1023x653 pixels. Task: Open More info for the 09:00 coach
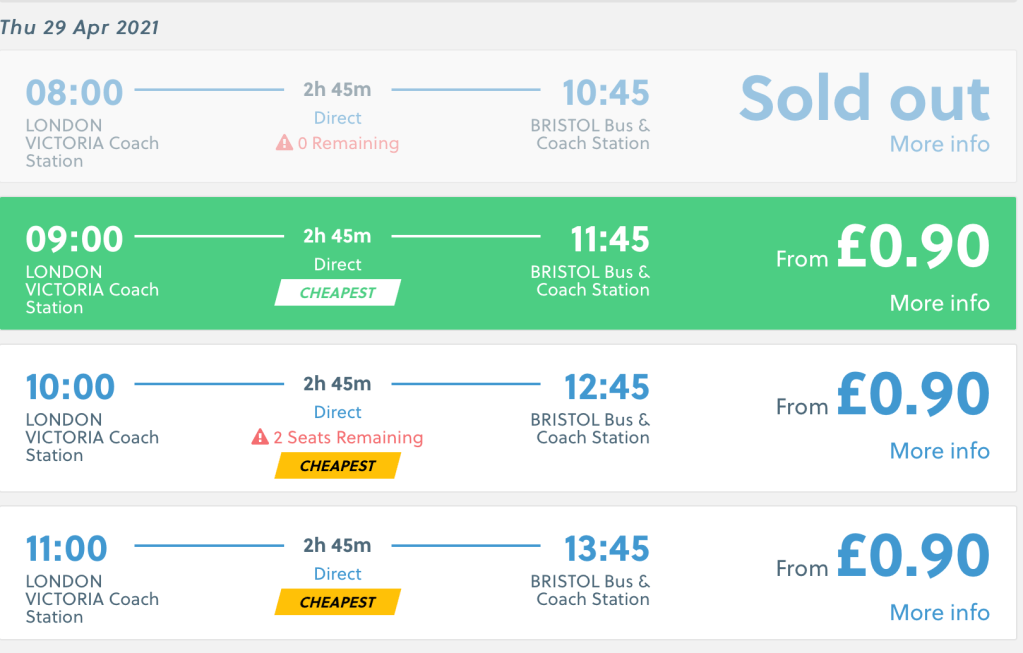tap(939, 303)
